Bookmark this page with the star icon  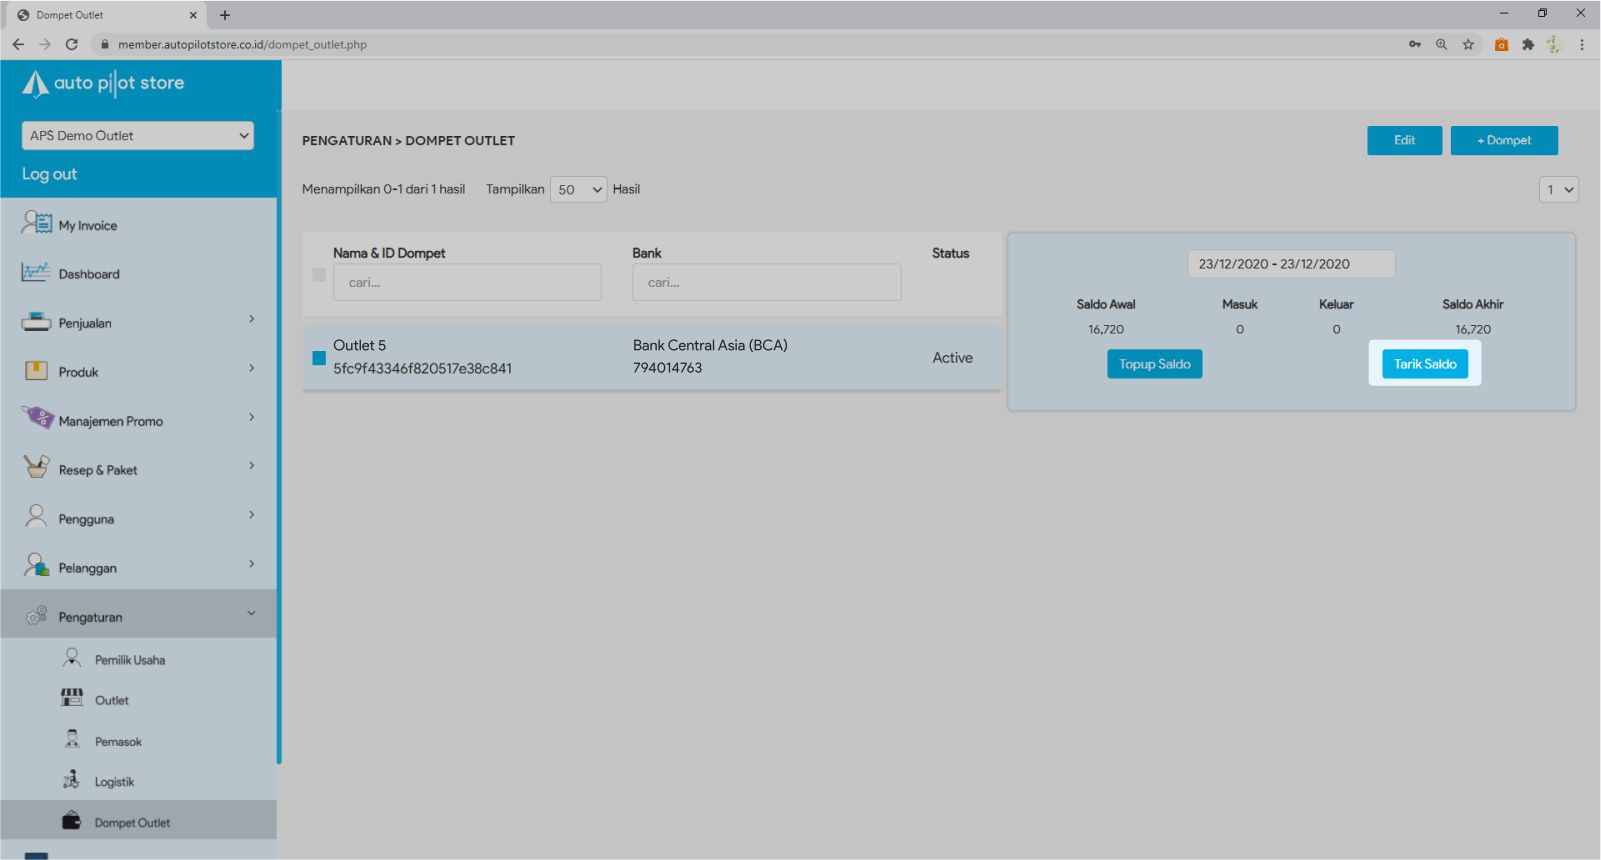click(1468, 44)
